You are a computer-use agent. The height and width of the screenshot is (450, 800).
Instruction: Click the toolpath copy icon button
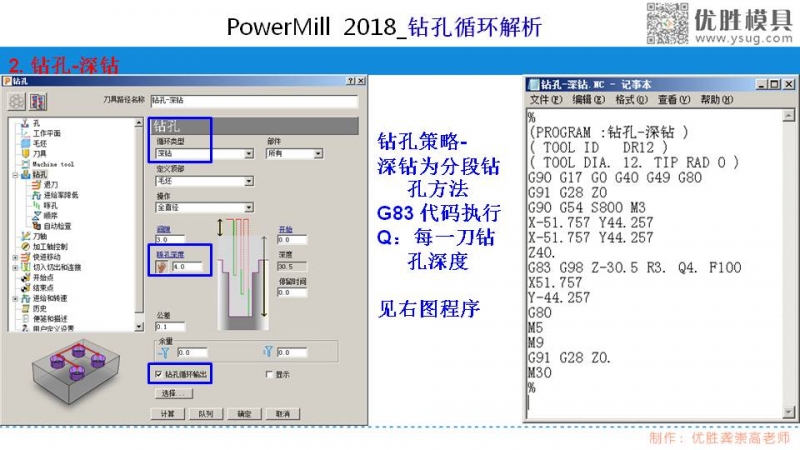[38, 102]
